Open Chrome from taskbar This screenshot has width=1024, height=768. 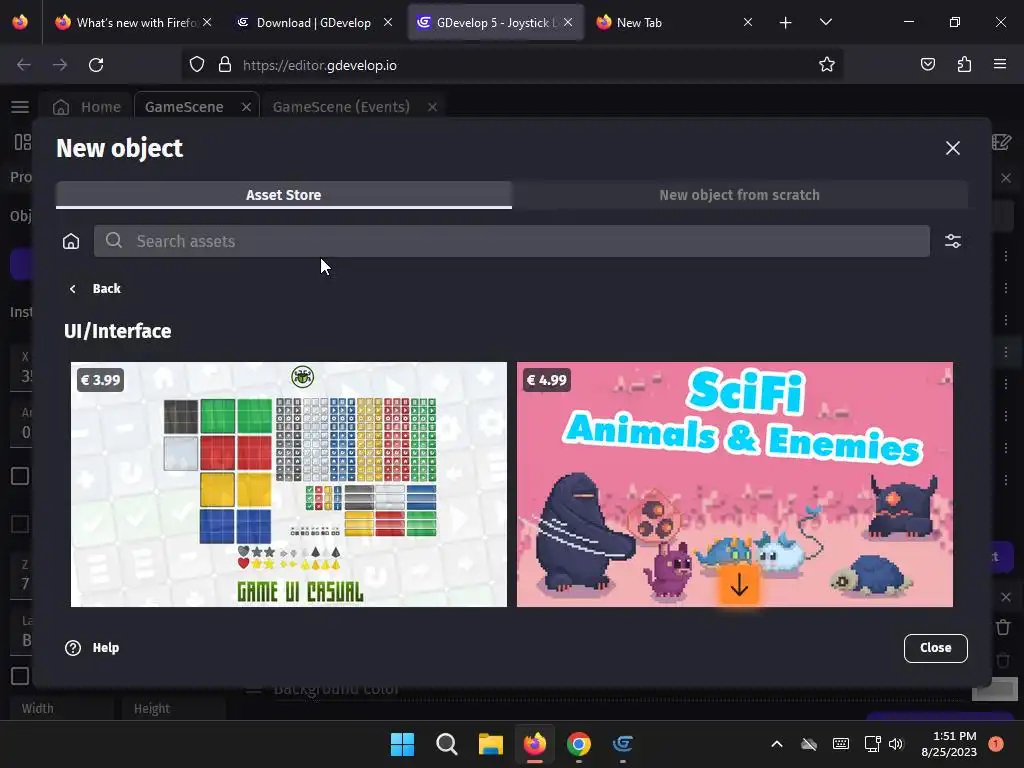point(579,744)
